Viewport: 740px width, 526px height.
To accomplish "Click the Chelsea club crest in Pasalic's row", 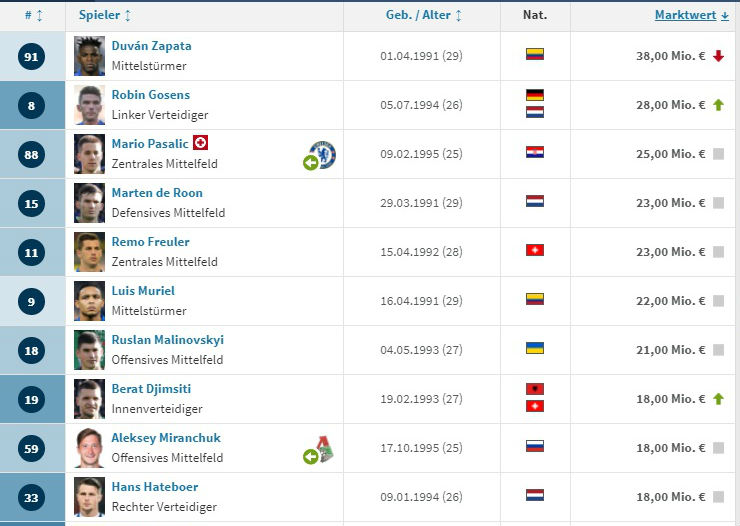I will pyautogui.click(x=323, y=153).
